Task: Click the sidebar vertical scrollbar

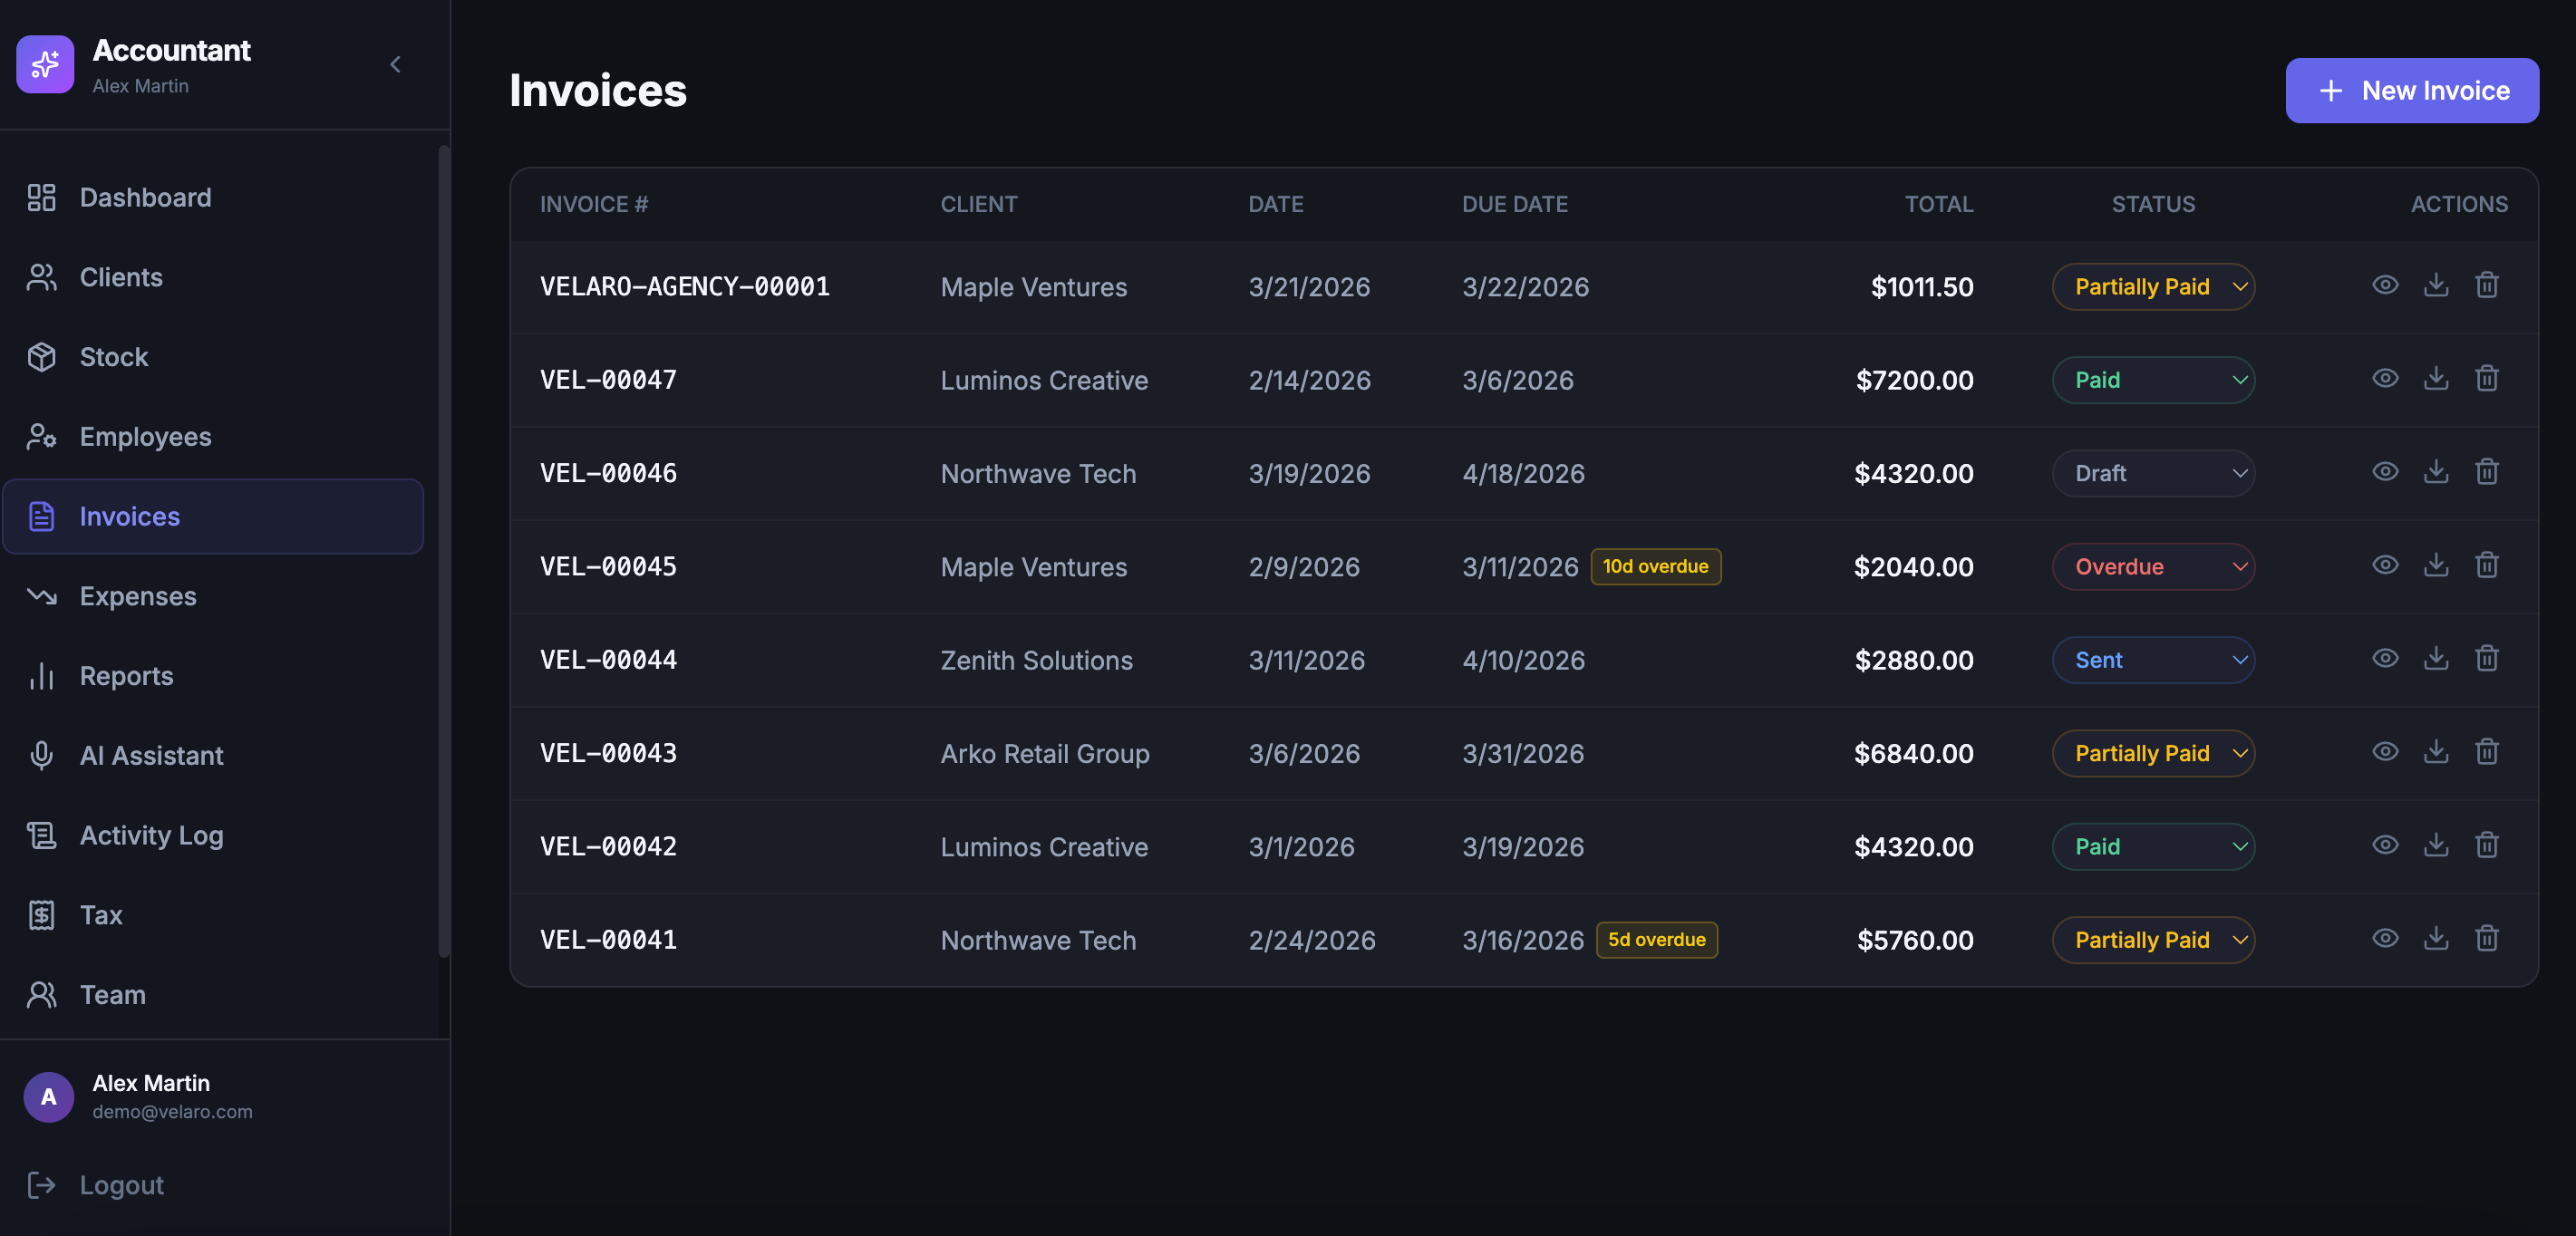Action: 443,550
